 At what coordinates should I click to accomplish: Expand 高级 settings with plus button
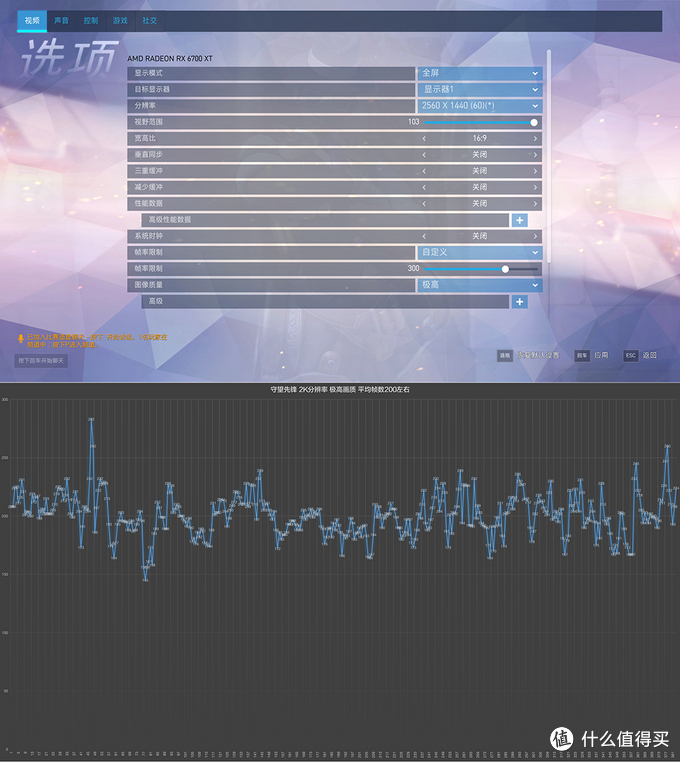pyautogui.click(x=519, y=302)
